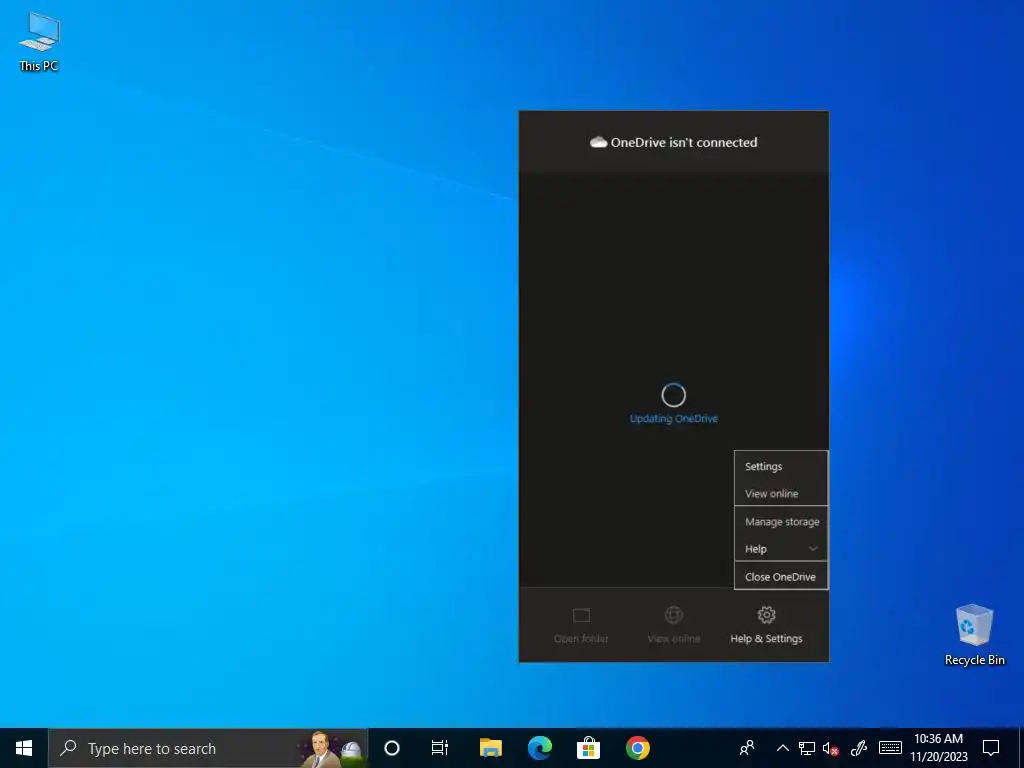Open Manage storage menu entry

[781, 522]
